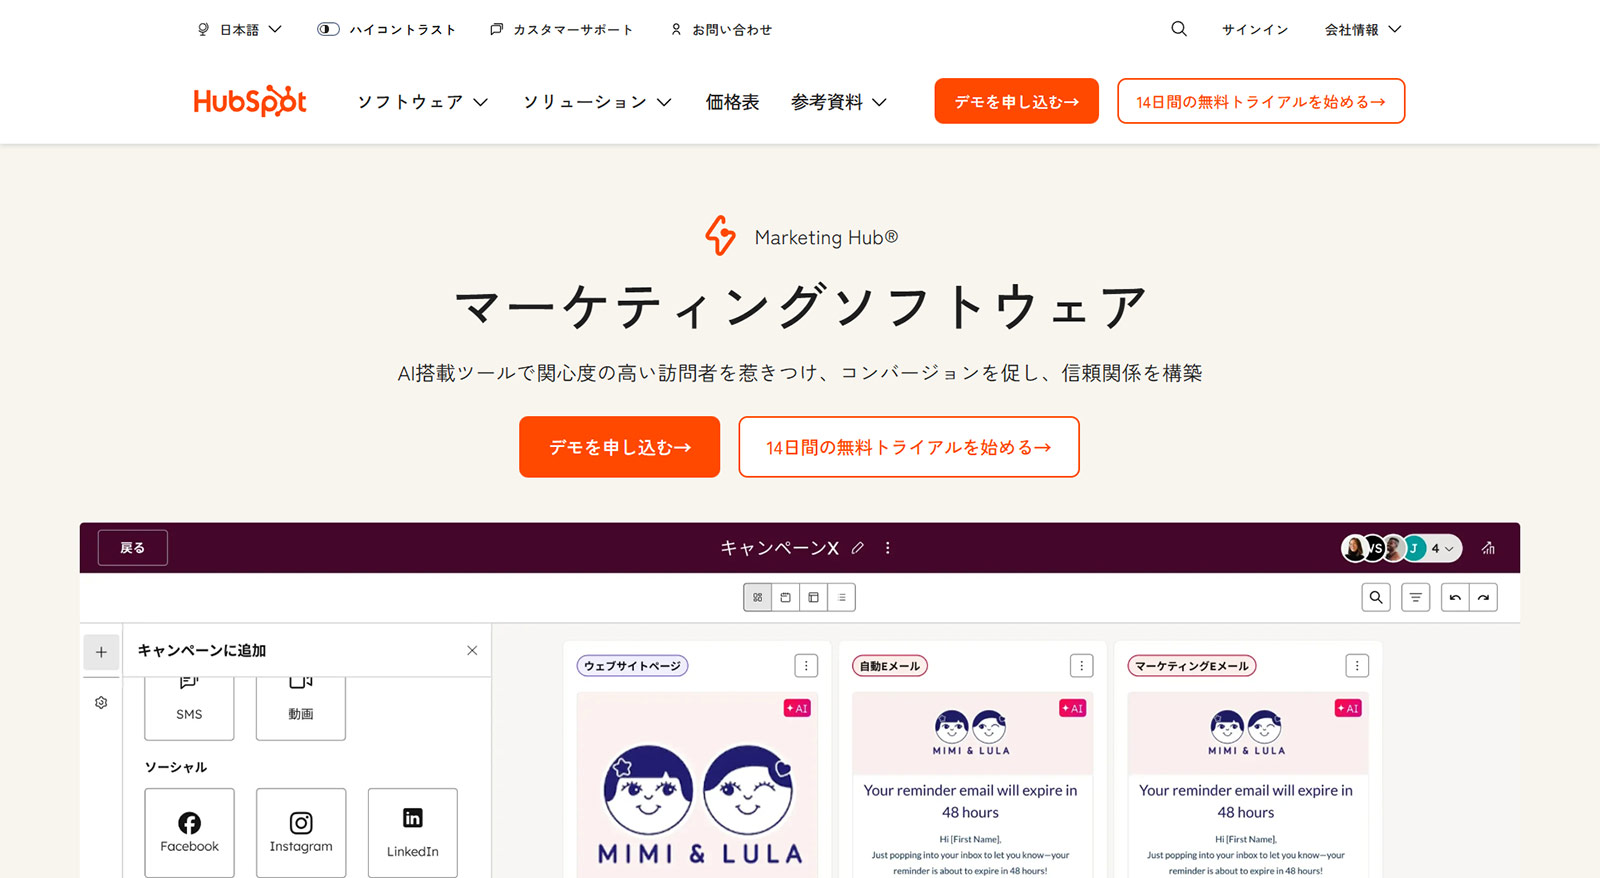Click AI badge on 自動Eメール card
The image size is (1600, 878).
pos(1072,708)
